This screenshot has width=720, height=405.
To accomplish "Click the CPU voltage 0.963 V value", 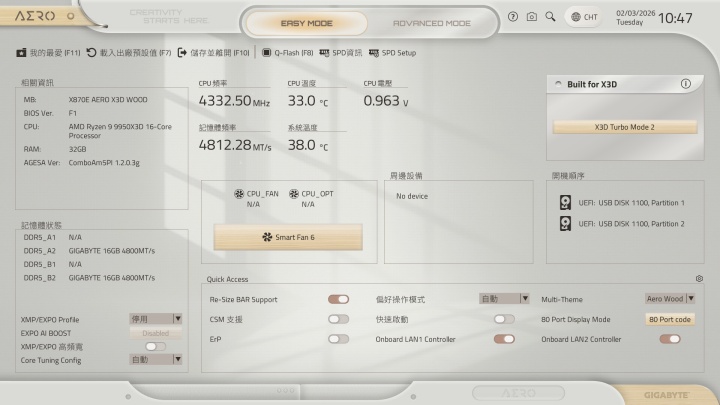I will click(x=386, y=101).
